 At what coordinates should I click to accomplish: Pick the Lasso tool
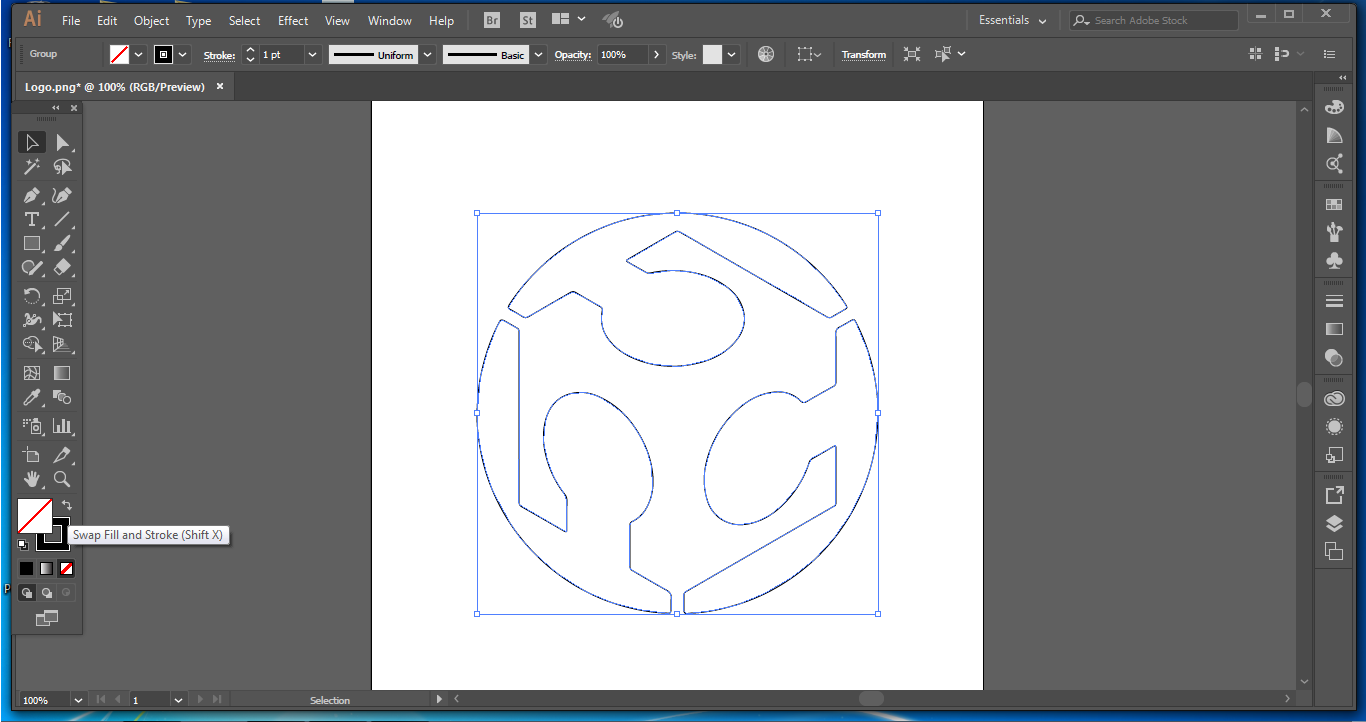(62, 167)
